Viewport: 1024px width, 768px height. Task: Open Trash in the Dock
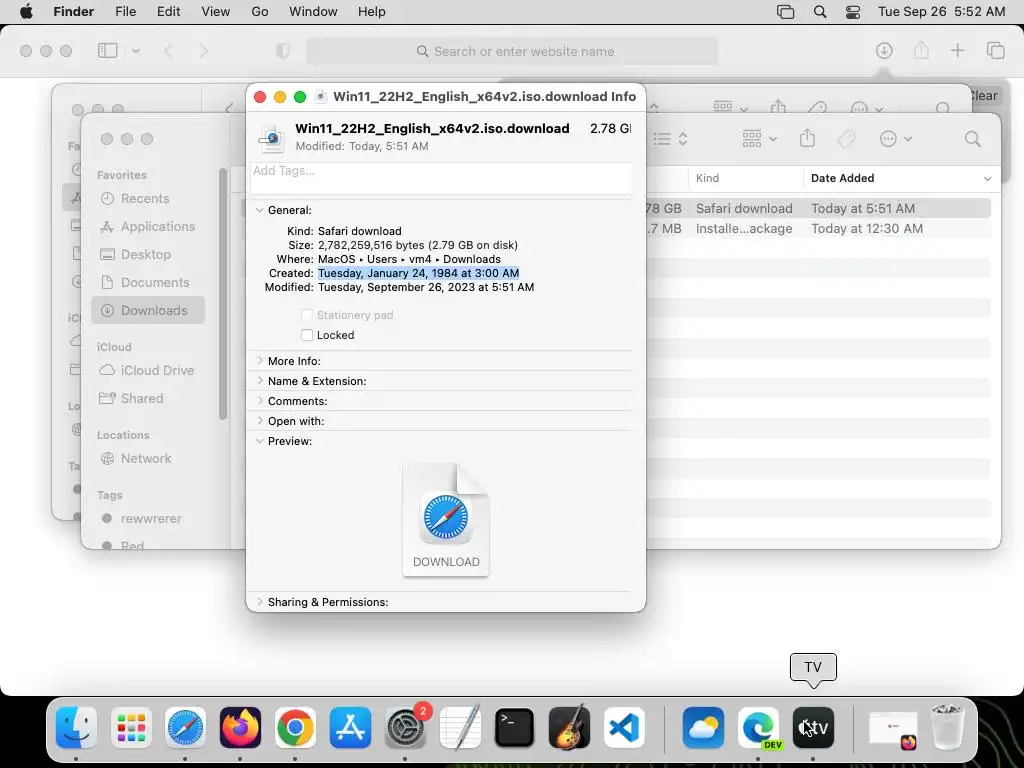[947, 728]
